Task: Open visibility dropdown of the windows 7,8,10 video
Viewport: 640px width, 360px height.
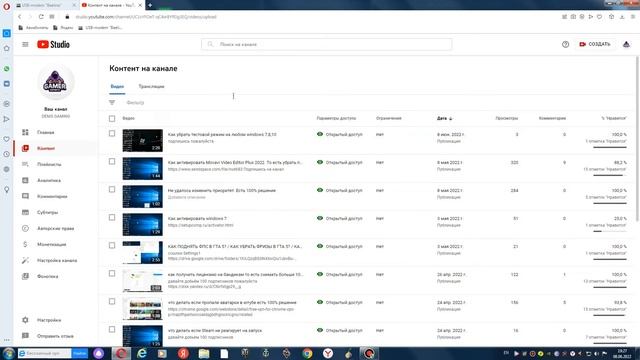Action: 340,134
